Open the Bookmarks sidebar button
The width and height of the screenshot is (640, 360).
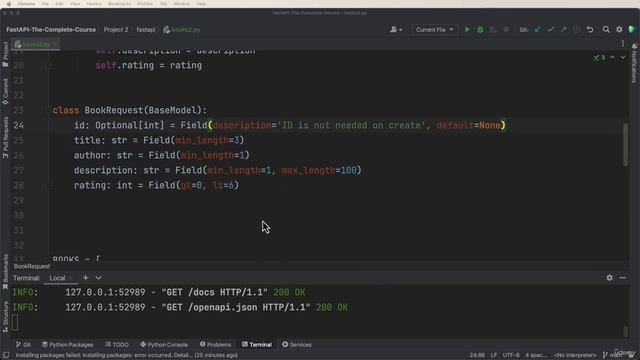tap(5, 272)
